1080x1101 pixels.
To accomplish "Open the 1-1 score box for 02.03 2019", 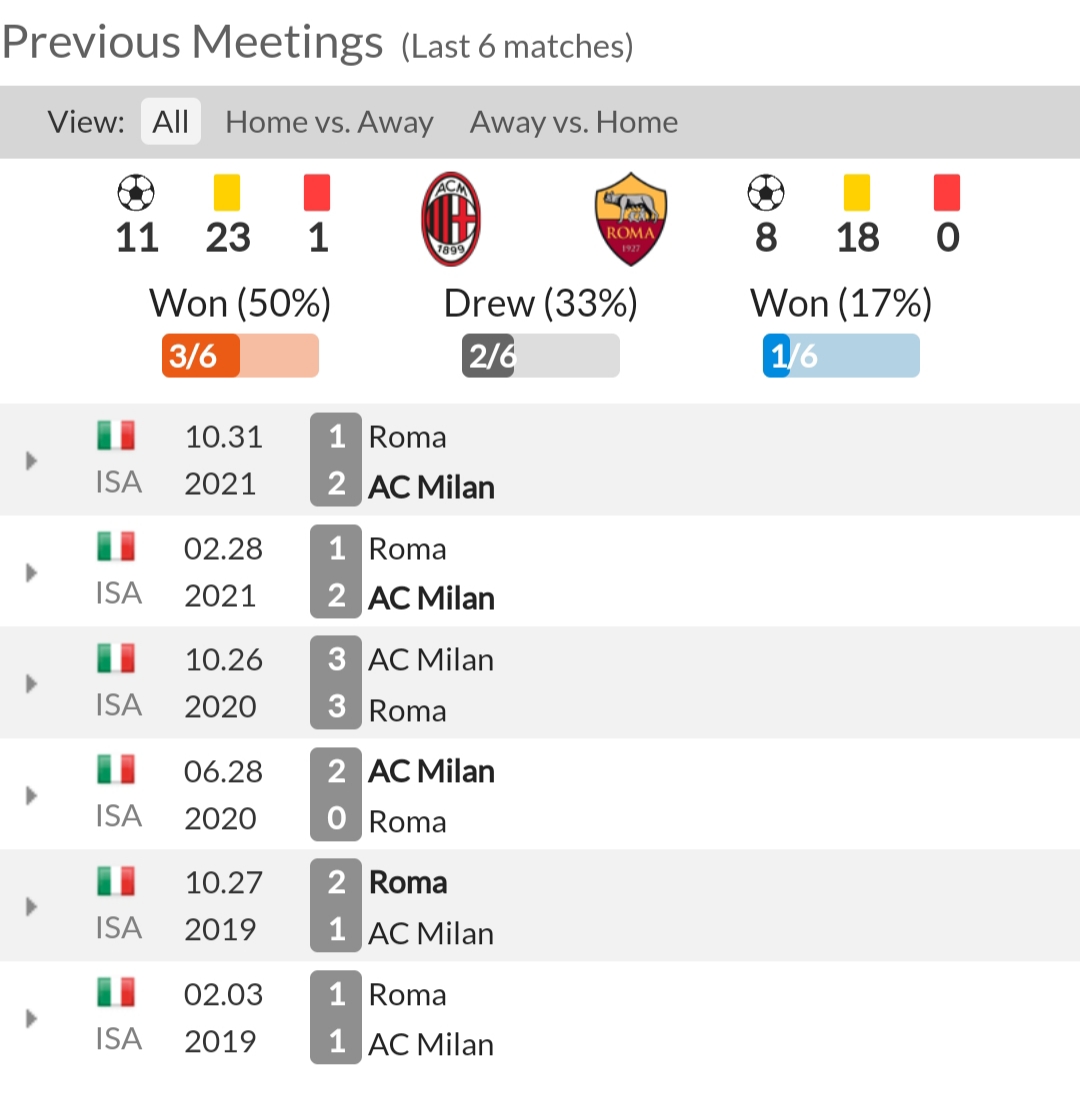I will click(x=336, y=1017).
